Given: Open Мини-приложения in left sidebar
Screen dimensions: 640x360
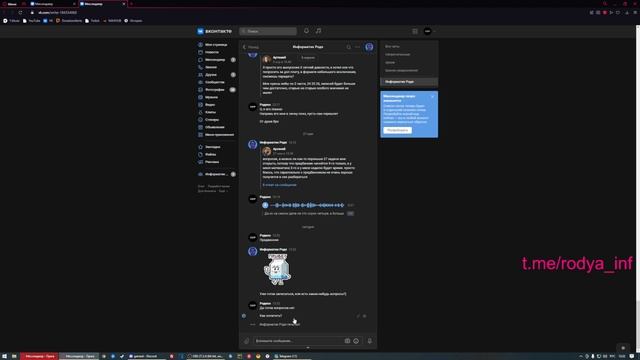Looking at the screenshot, I should coord(216,135).
